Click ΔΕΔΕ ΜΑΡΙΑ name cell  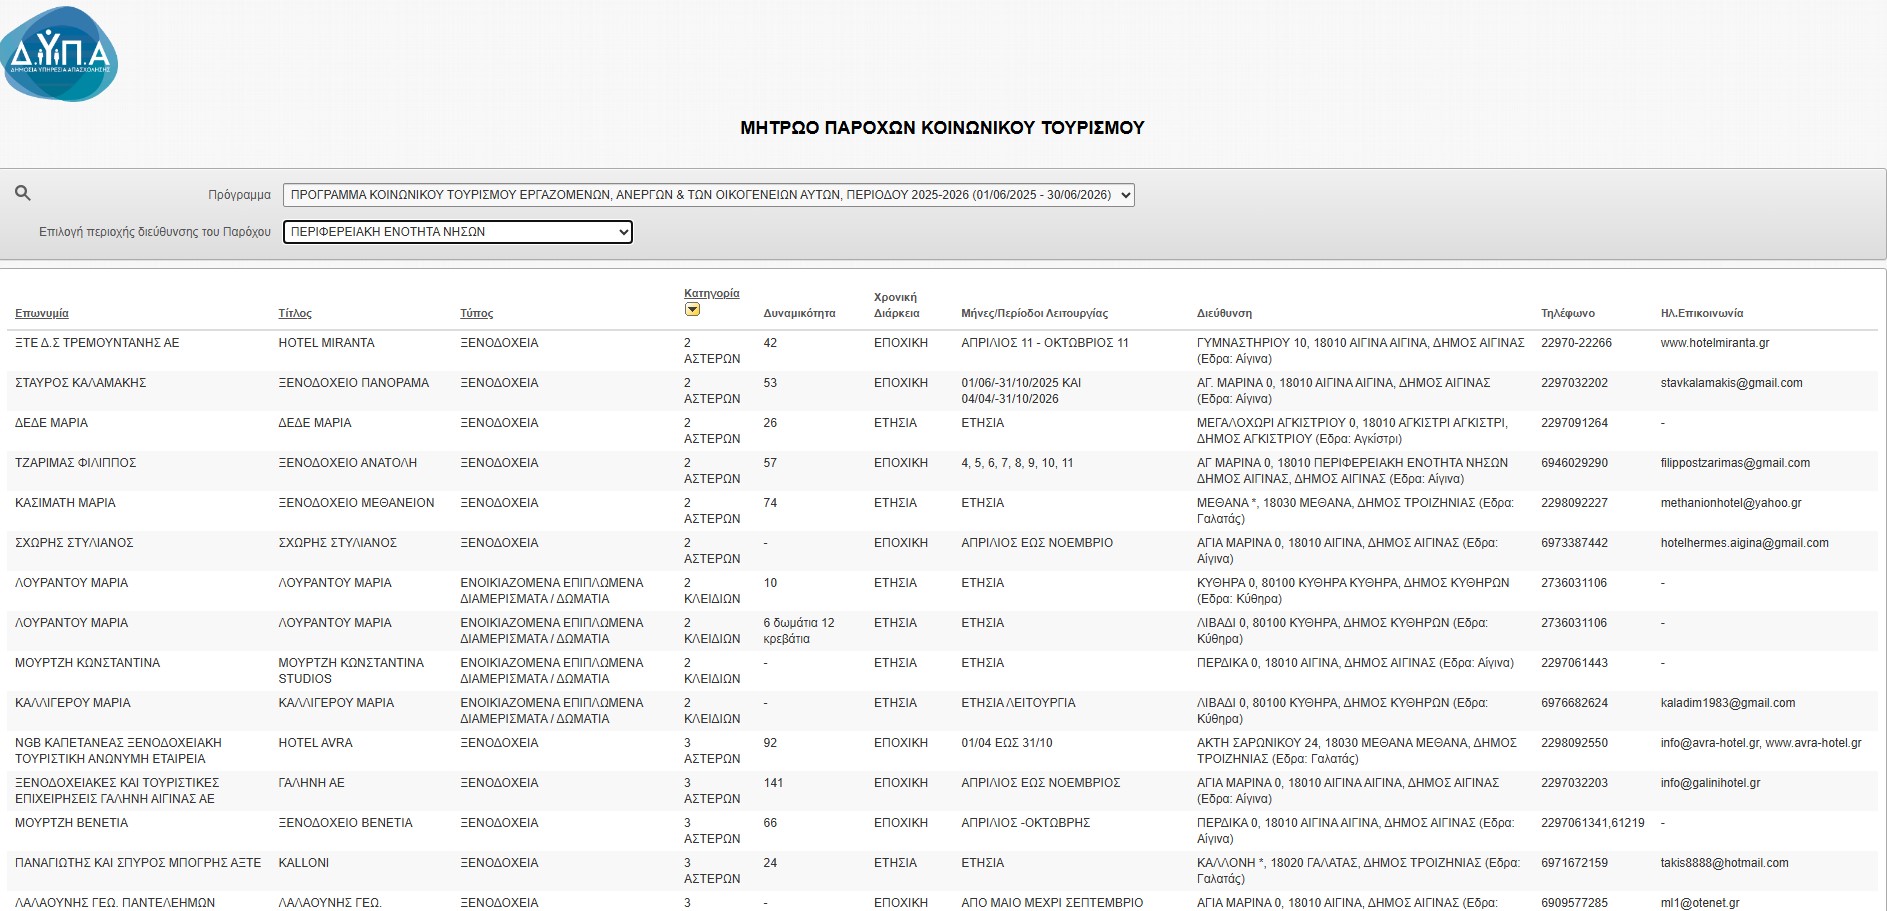pyautogui.click(x=51, y=423)
